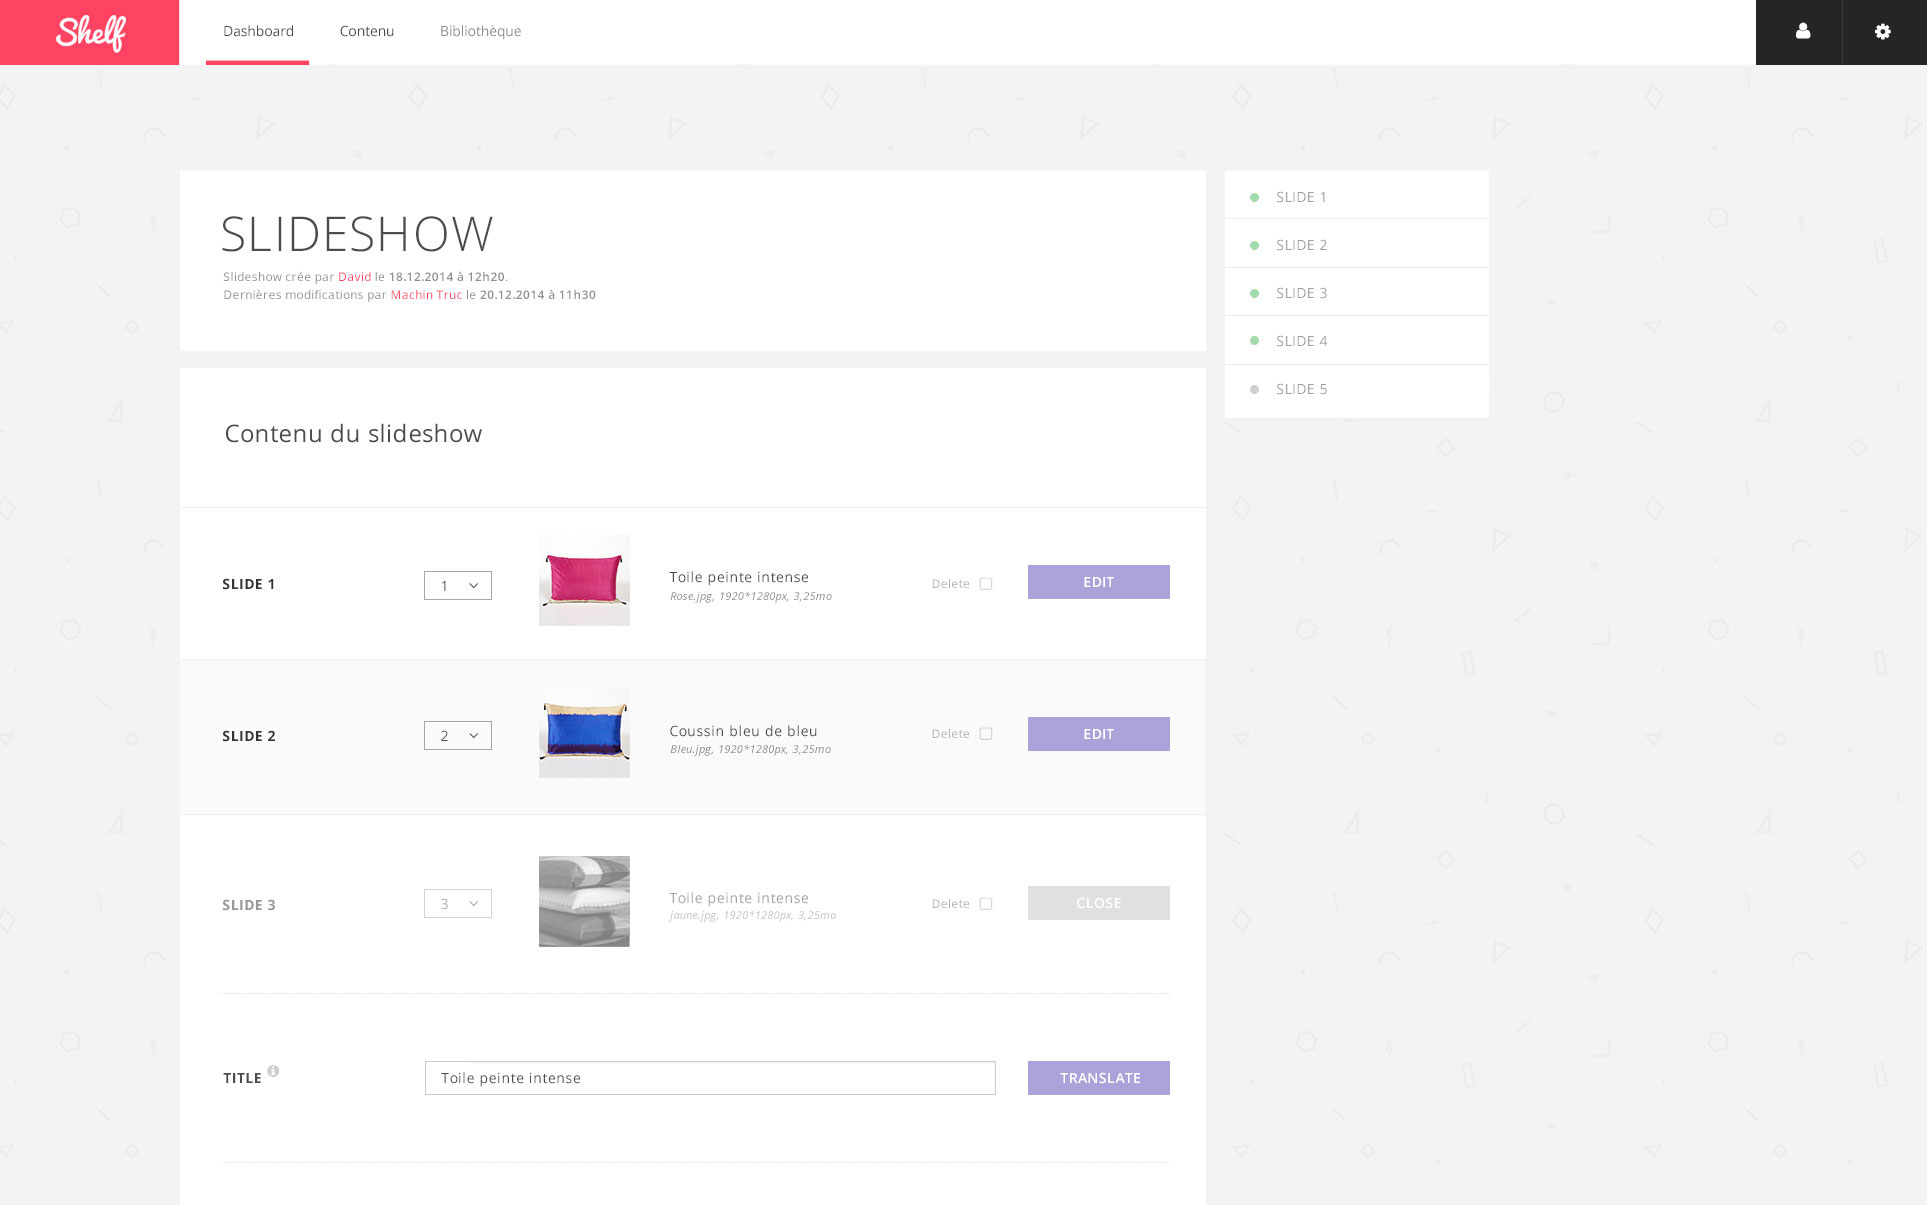Toggle Delete checkbox for SLIDE 2
Image resolution: width=1927 pixels, height=1205 pixels.
click(987, 734)
